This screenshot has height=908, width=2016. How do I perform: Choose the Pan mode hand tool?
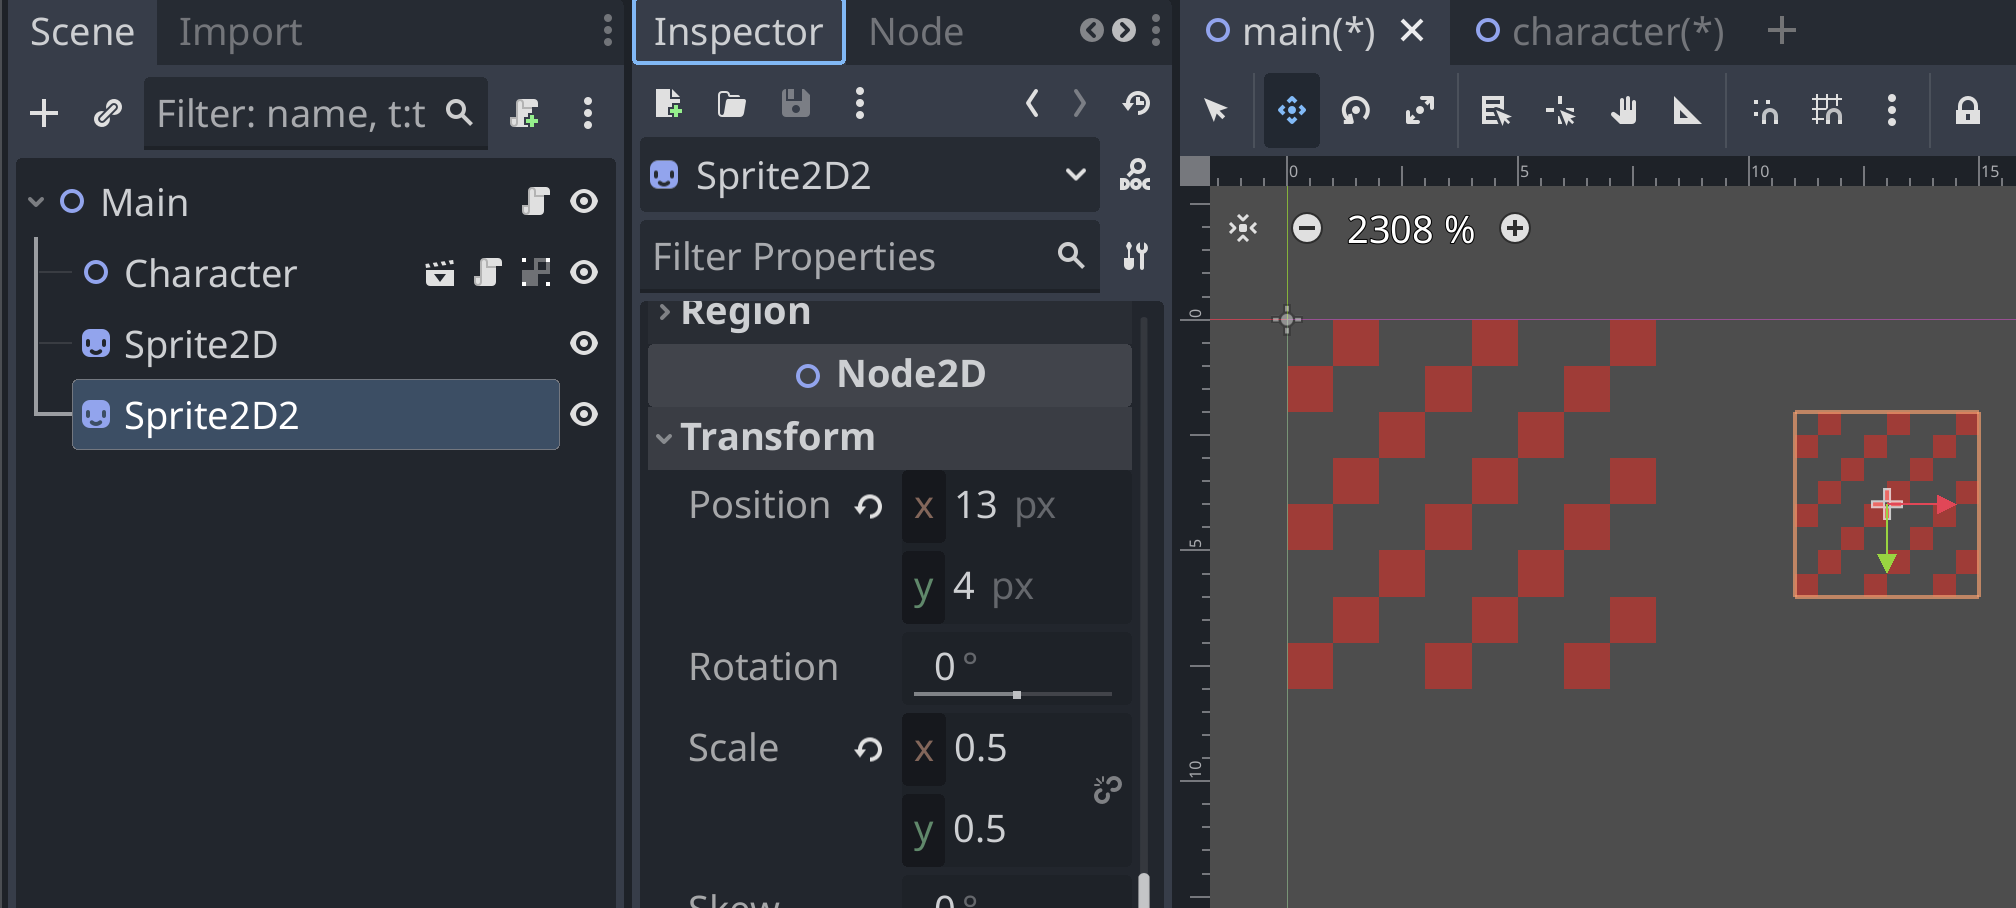click(x=1623, y=110)
